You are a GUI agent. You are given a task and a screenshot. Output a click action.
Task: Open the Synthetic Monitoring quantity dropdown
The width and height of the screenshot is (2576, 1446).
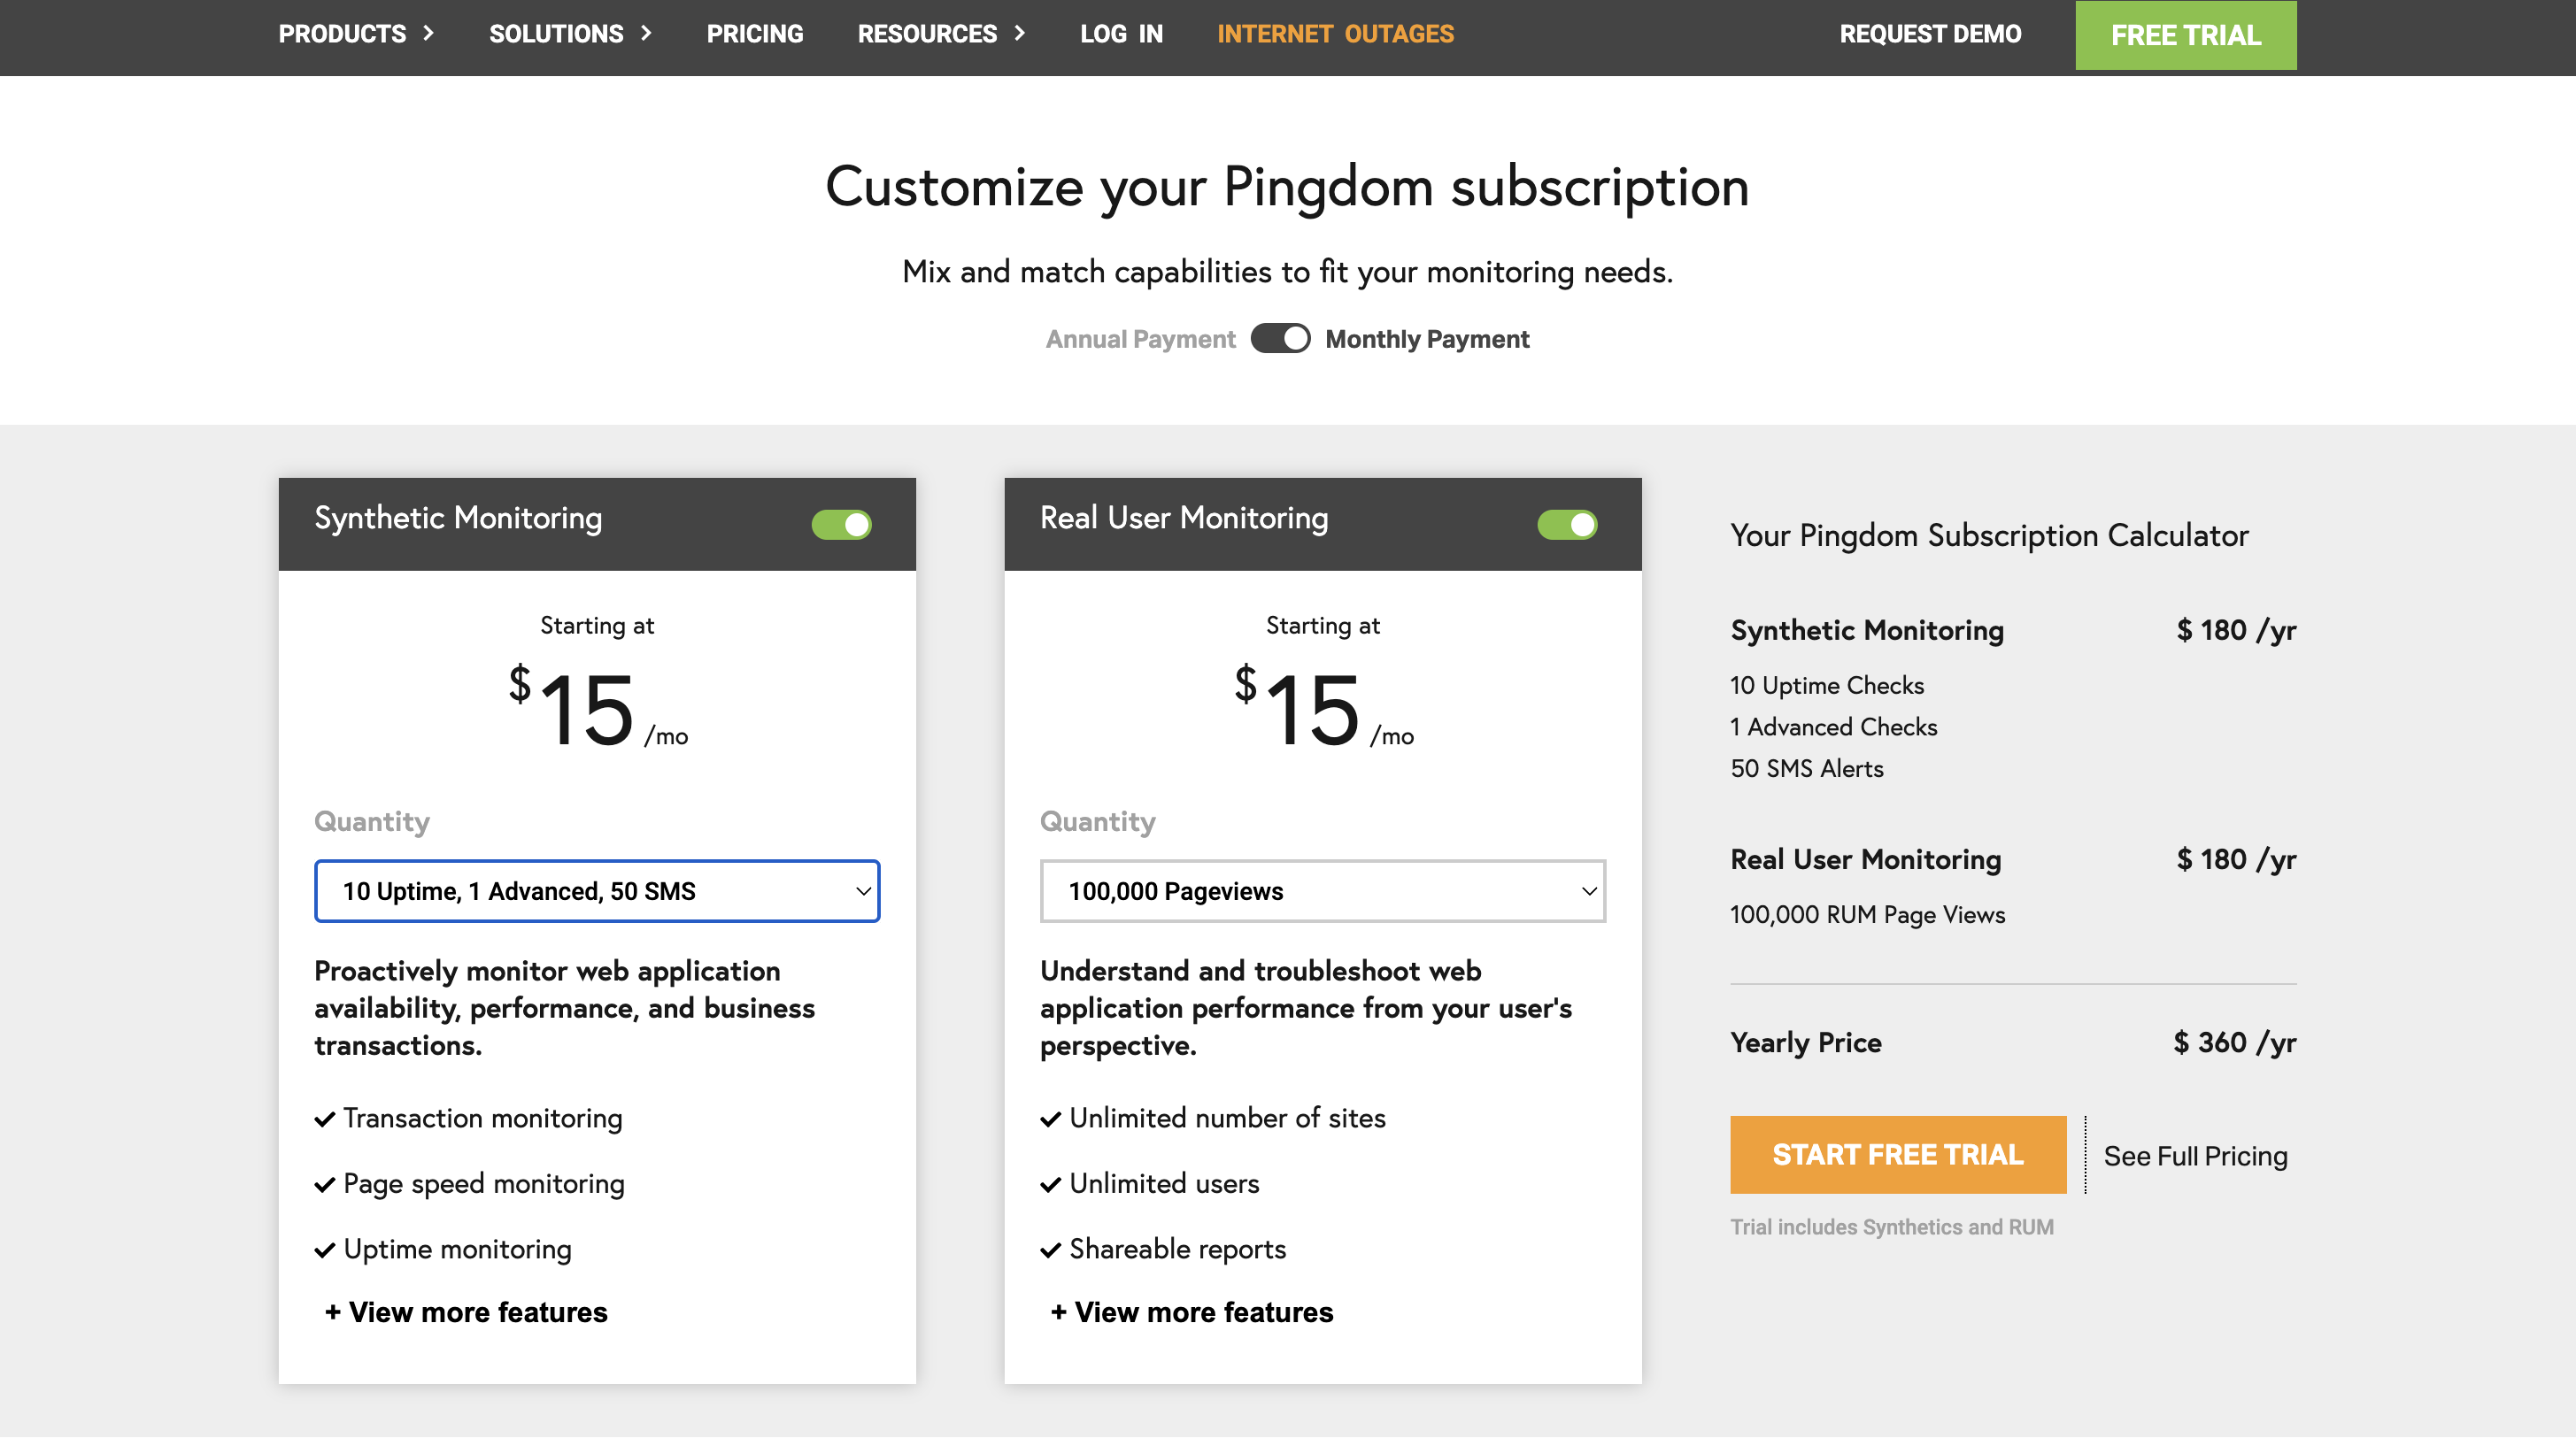coord(597,890)
